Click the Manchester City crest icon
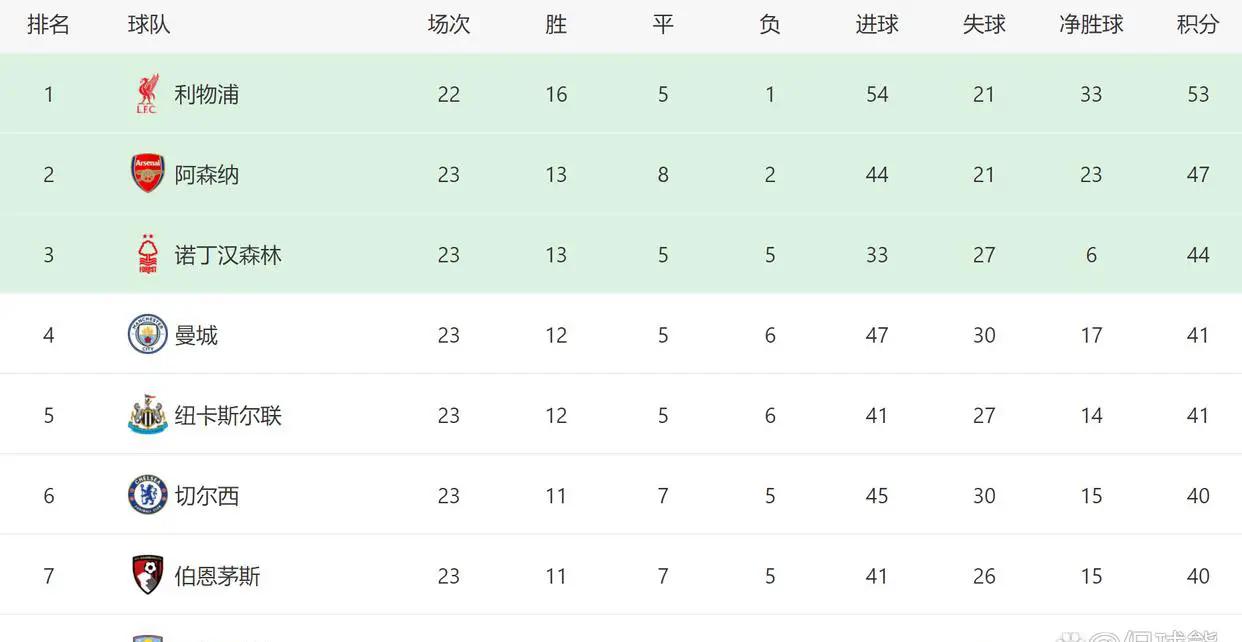The width and height of the screenshot is (1242, 642). [x=147, y=334]
